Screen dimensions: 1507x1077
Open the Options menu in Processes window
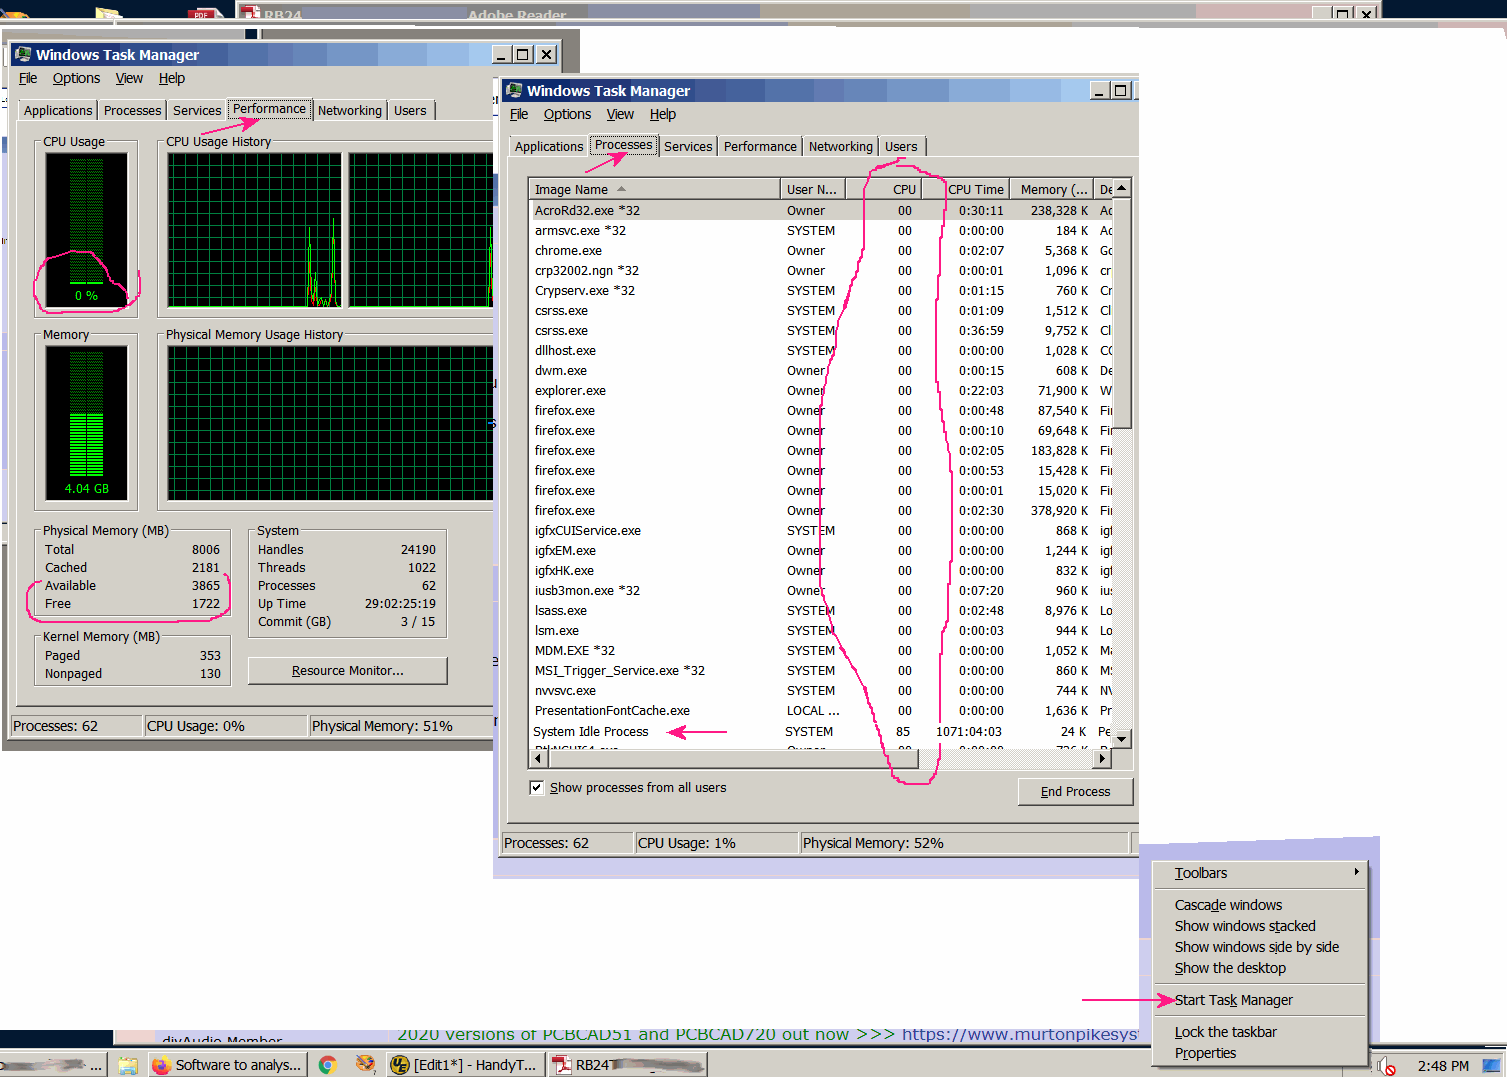point(567,114)
